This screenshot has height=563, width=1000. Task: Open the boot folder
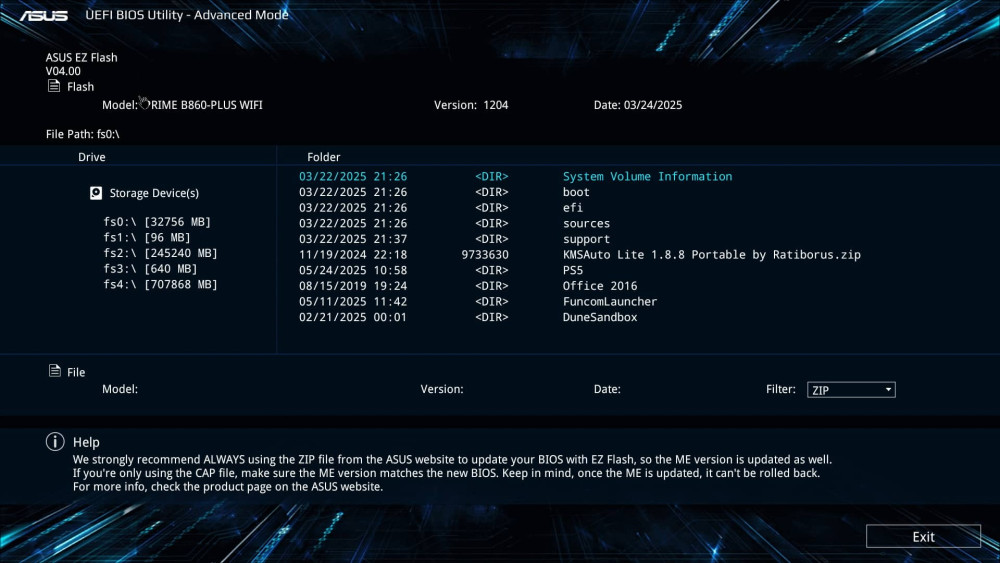pos(576,192)
